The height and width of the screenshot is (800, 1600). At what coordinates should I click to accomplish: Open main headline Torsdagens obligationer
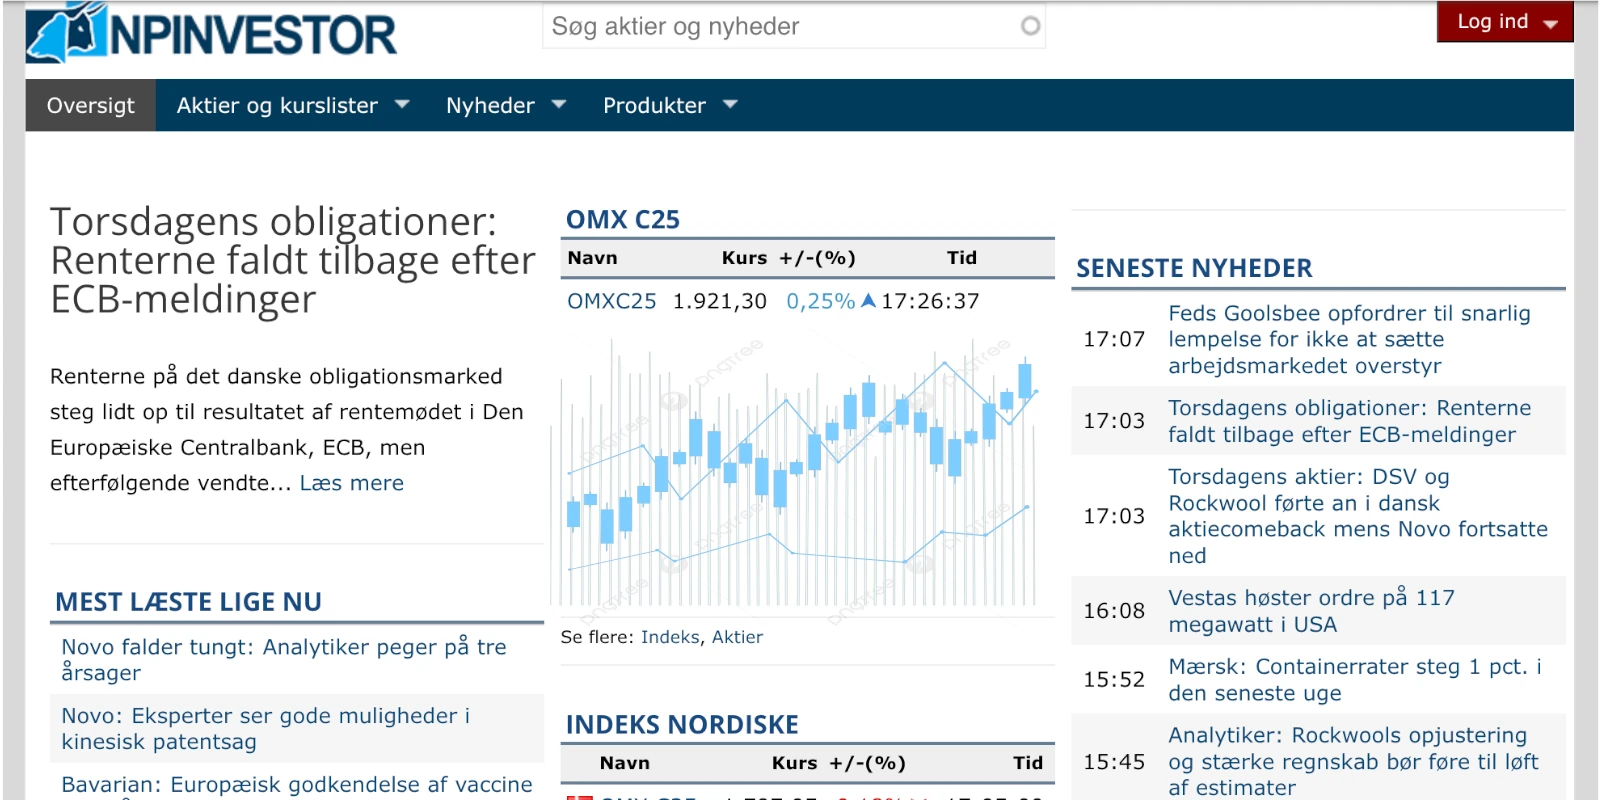pyautogui.click(x=292, y=260)
